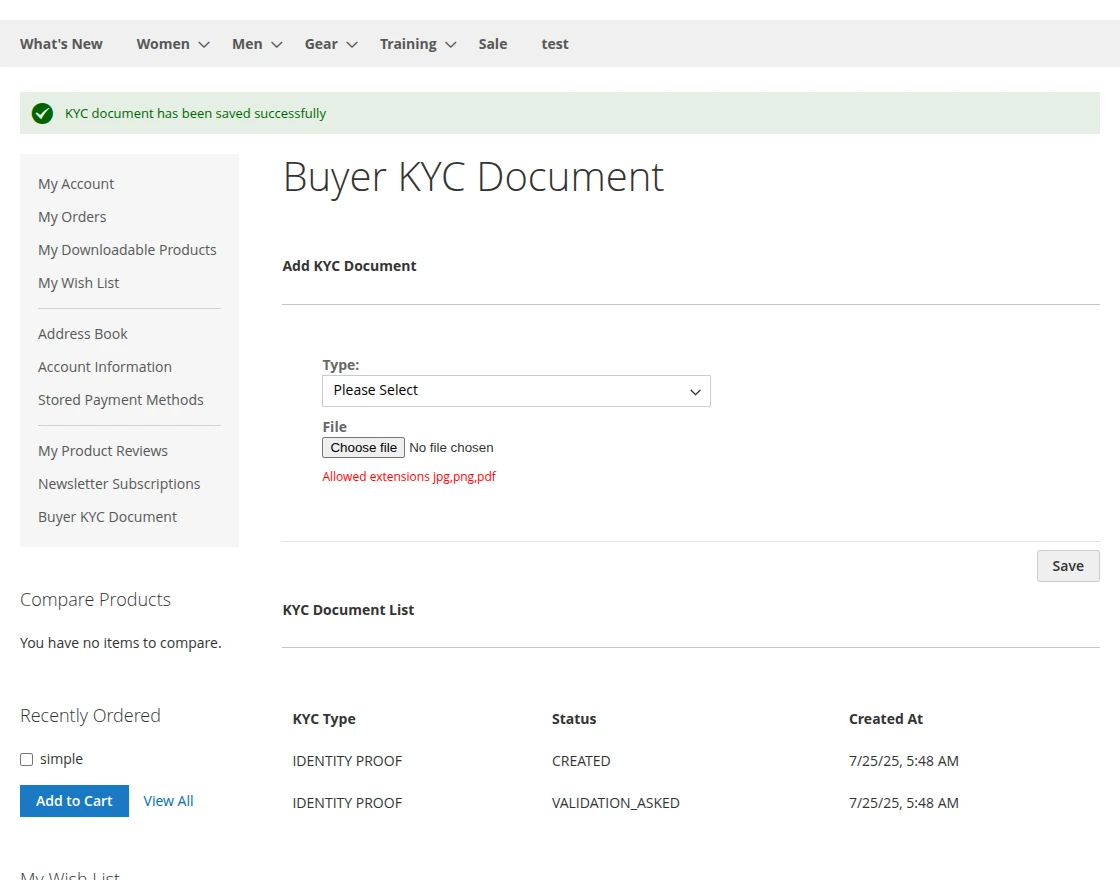Screen dimensions: 1120x880
Task: Expand the Gear navigation menu
Action: [320, 44]
